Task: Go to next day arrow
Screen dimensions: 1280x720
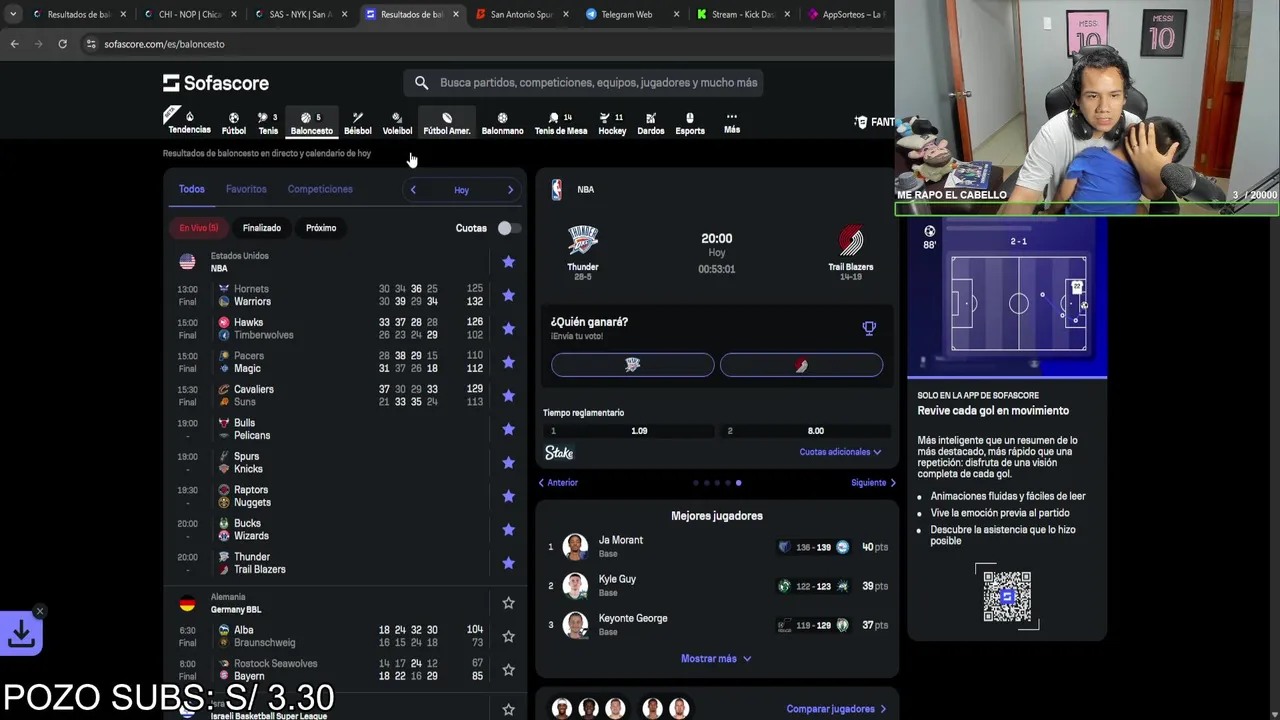Action: point(510,190)
